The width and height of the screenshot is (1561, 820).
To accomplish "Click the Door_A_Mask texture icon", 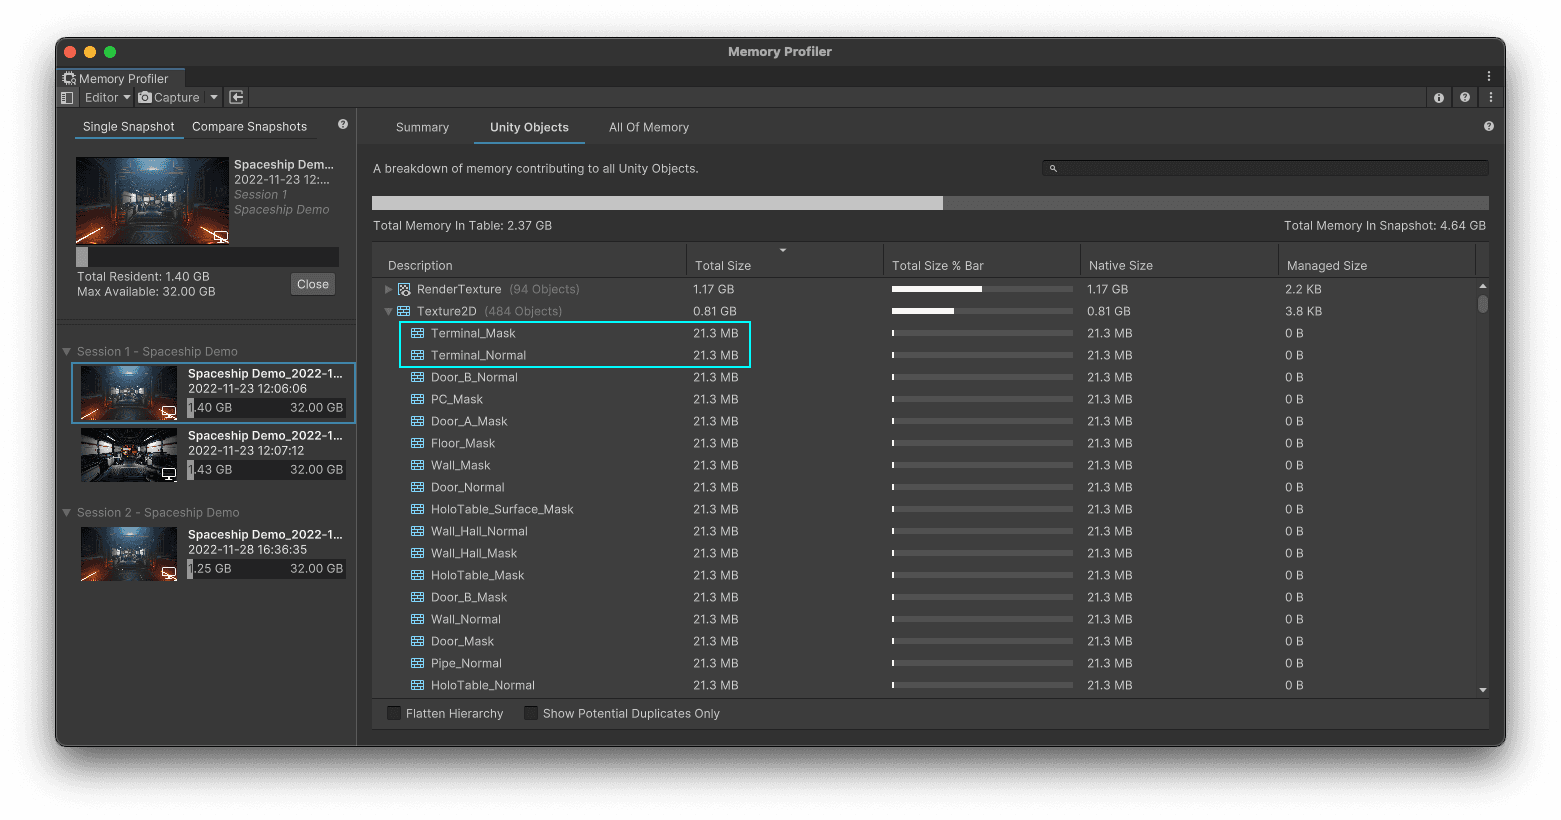I will [418, 421].
